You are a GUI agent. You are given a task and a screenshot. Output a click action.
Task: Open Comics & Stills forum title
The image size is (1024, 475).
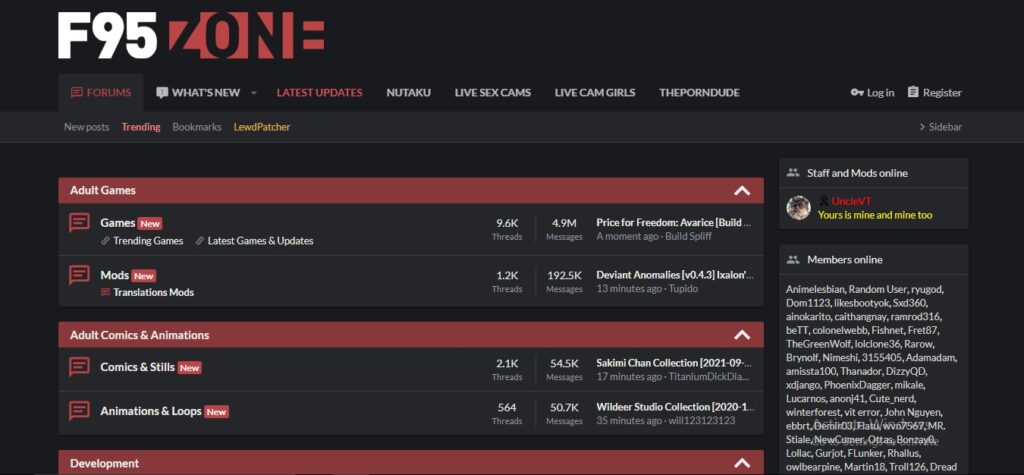pyautogui.click(x=137, y=367)
